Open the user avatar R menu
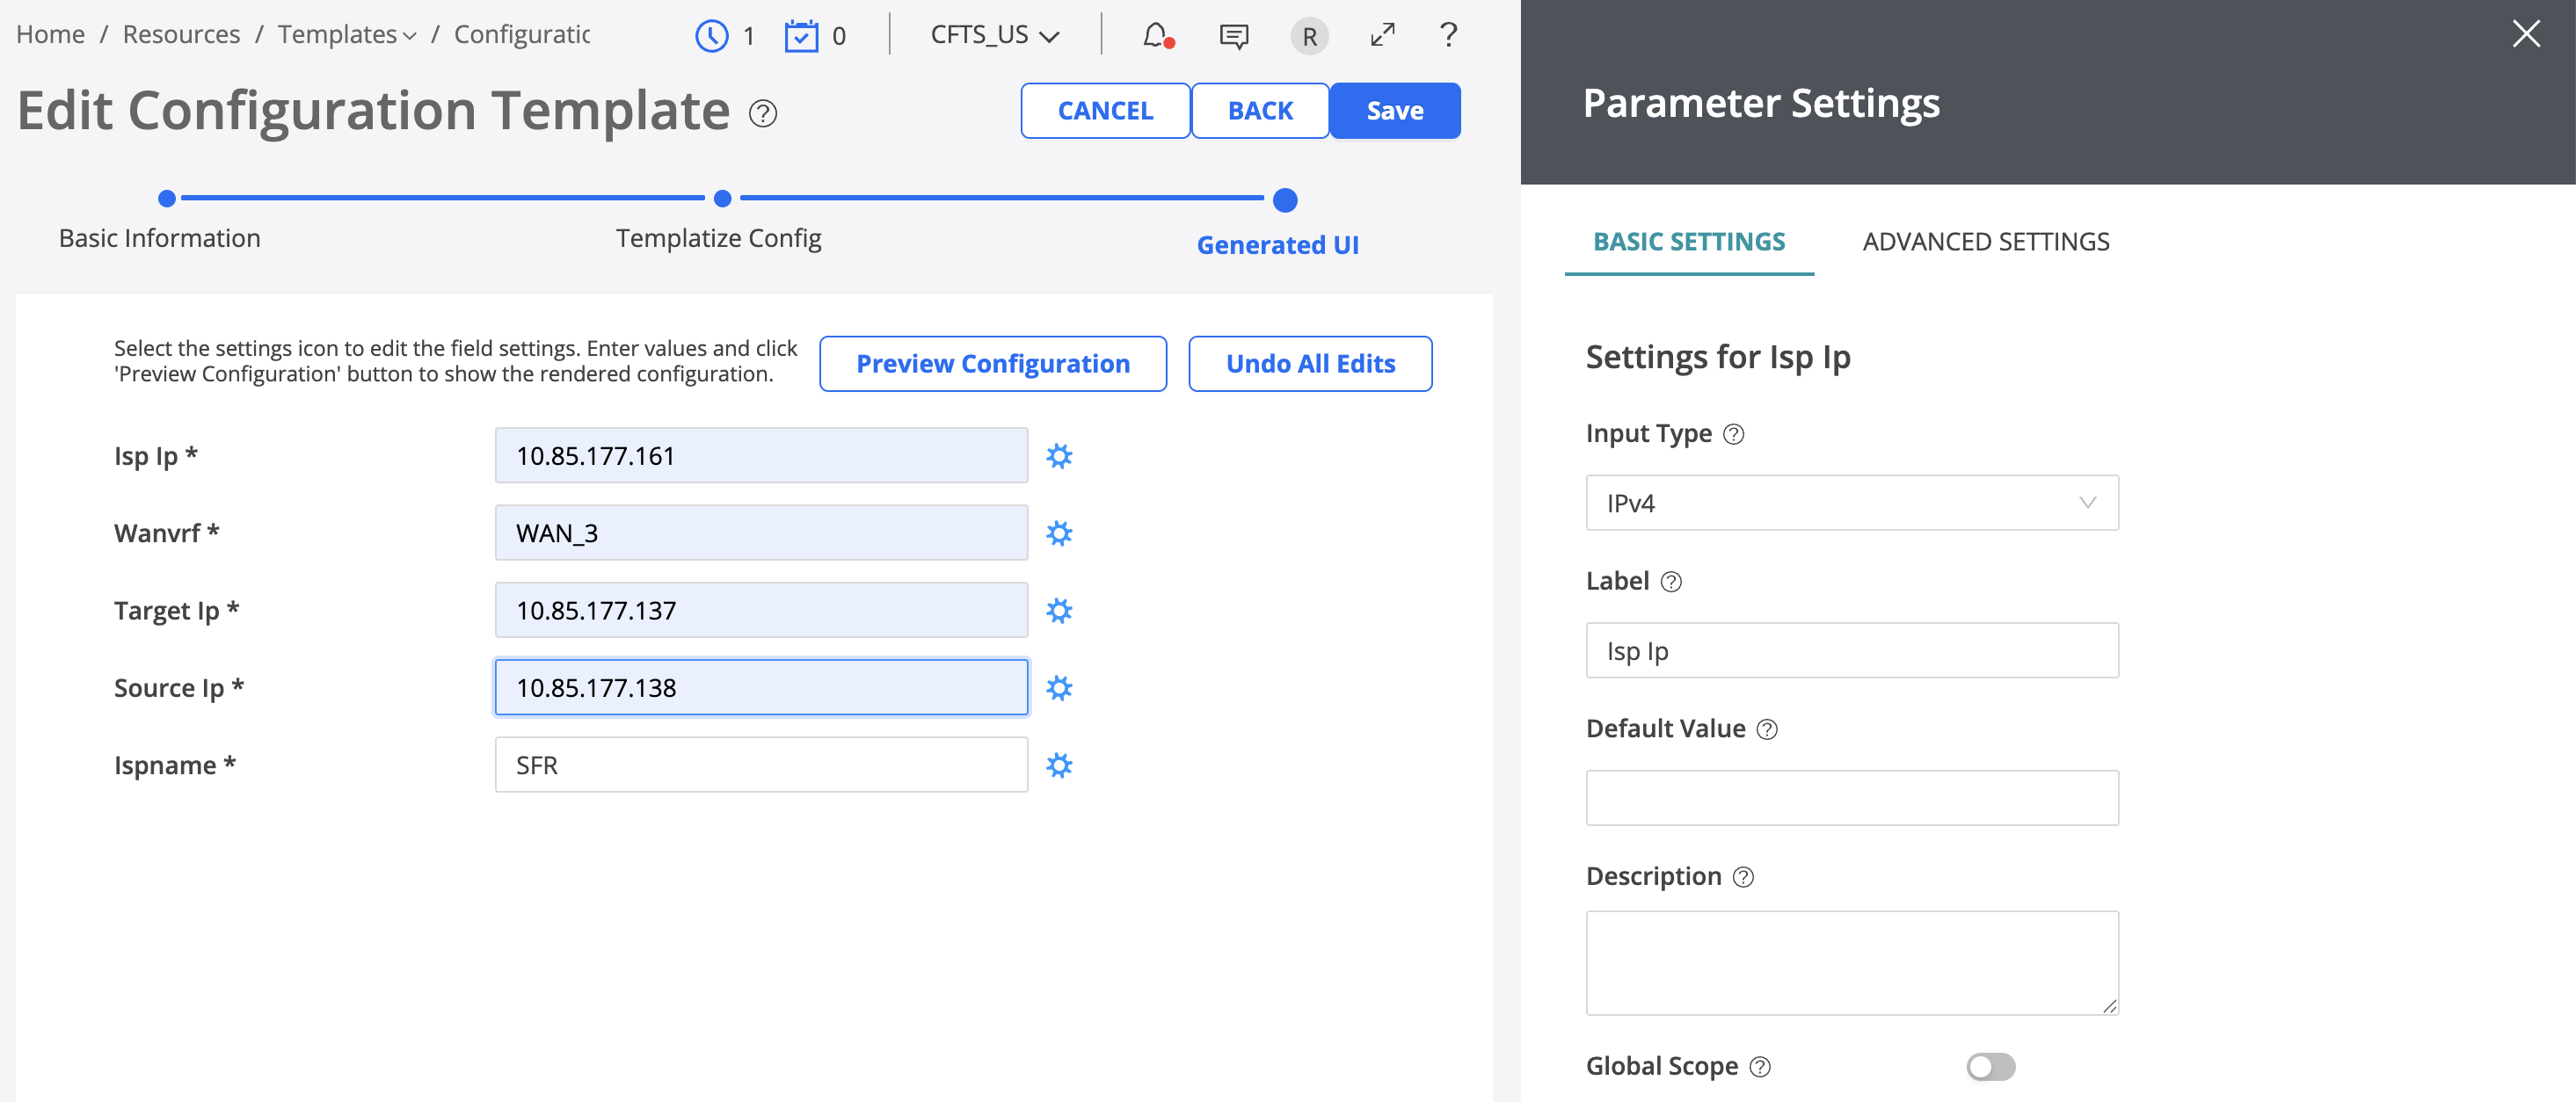 [1309, 37]
